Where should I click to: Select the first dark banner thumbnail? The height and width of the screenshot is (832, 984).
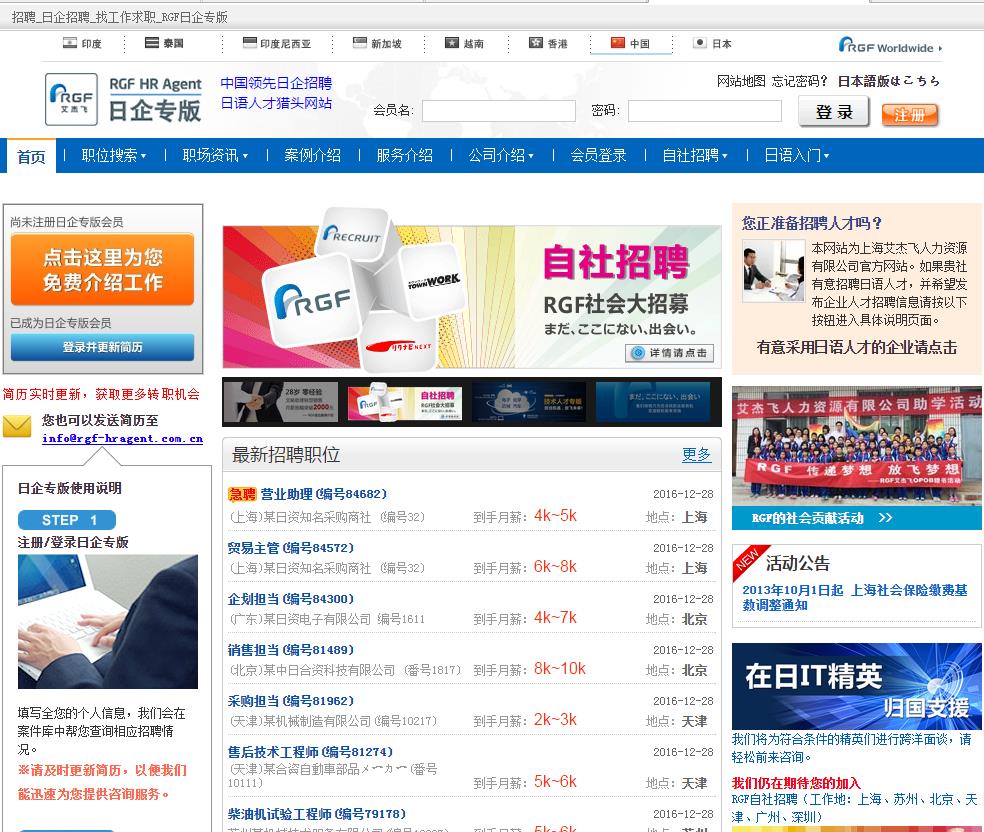(281, 402)
